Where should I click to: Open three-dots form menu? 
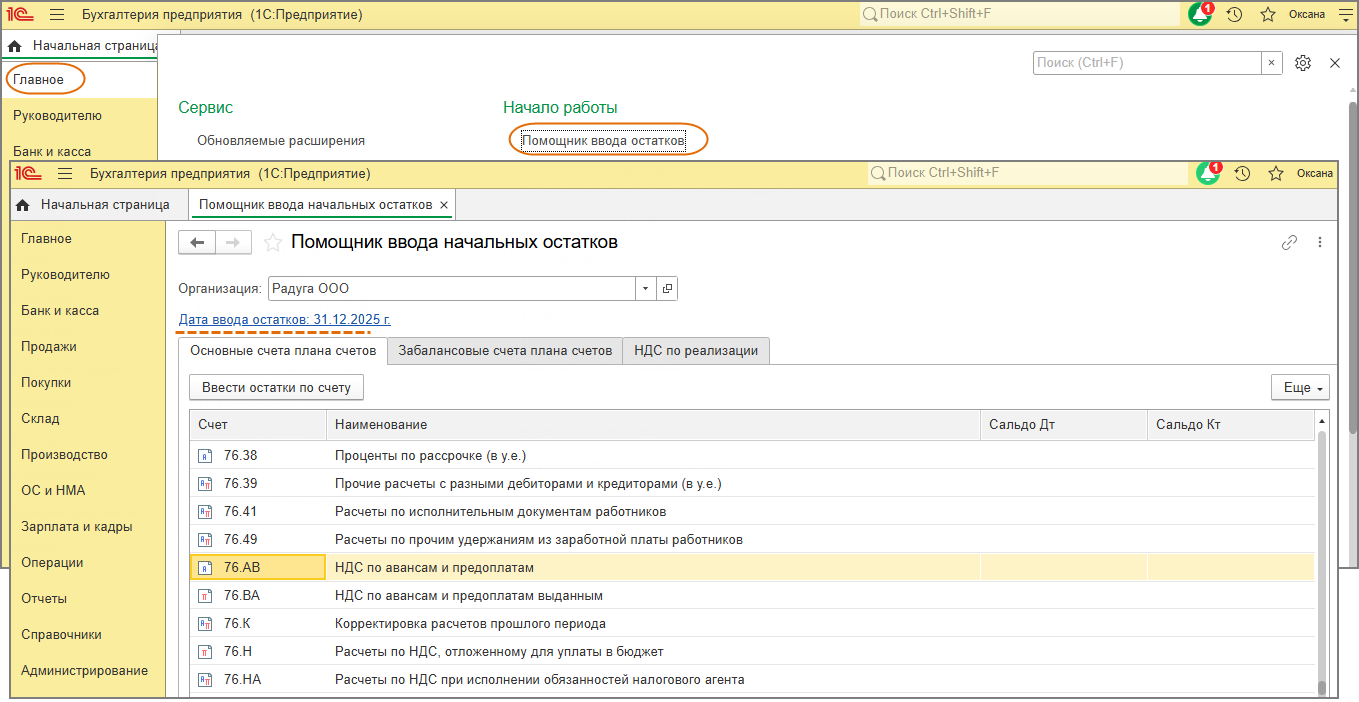point(1320,242)
